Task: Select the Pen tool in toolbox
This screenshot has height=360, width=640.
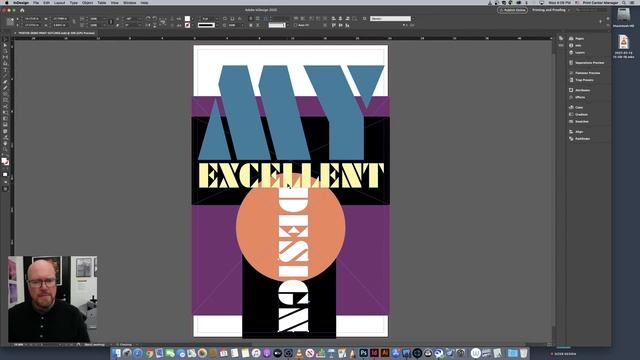Action: tap(5, 82)
